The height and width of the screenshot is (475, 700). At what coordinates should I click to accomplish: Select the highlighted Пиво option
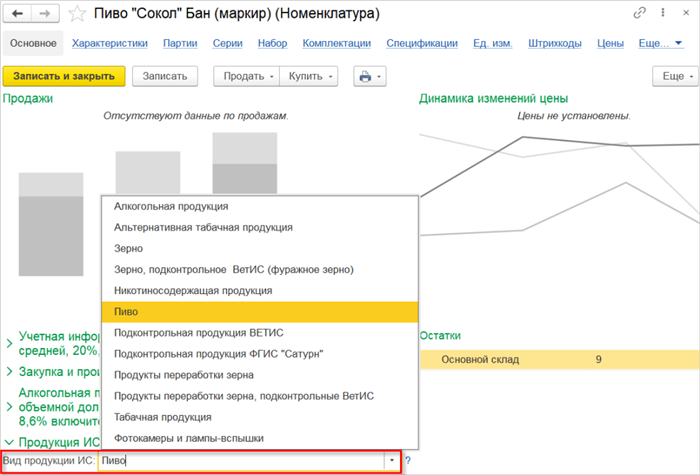(x=260, y=312)
